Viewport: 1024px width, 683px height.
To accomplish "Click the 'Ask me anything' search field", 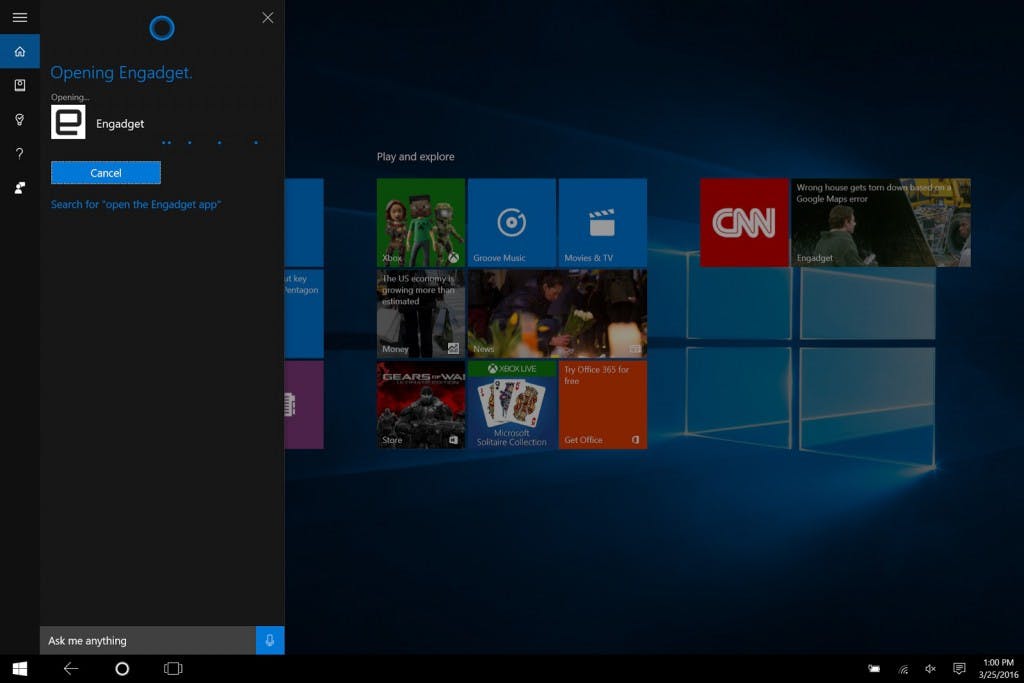I will [x=147, y=640].
